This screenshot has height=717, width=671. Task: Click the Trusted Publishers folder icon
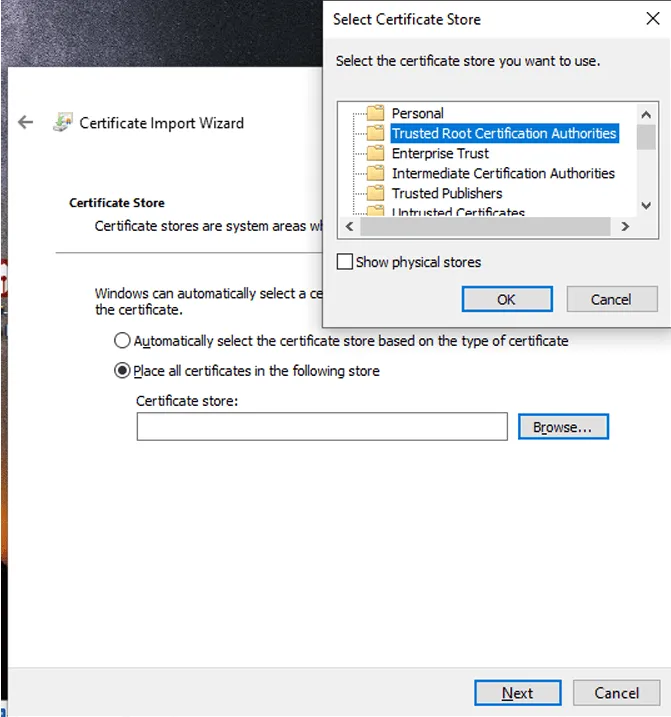(x=376, y=193)
